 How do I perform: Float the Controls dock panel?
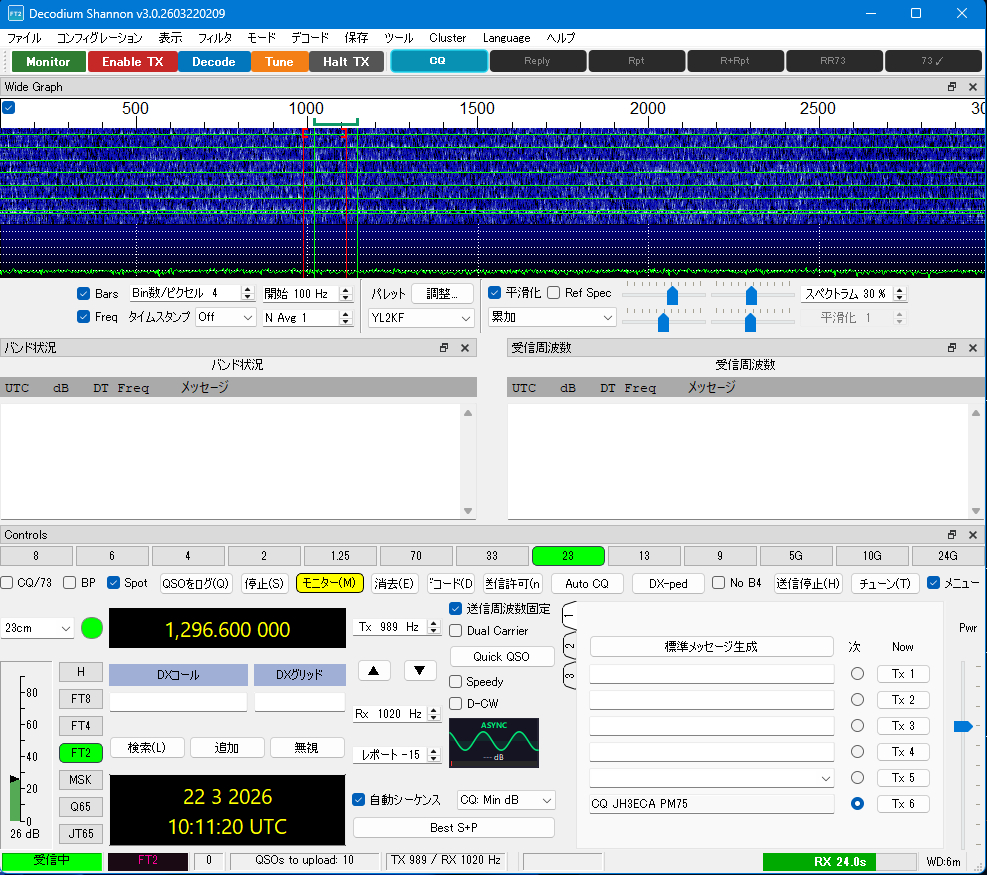coord(952,535)
